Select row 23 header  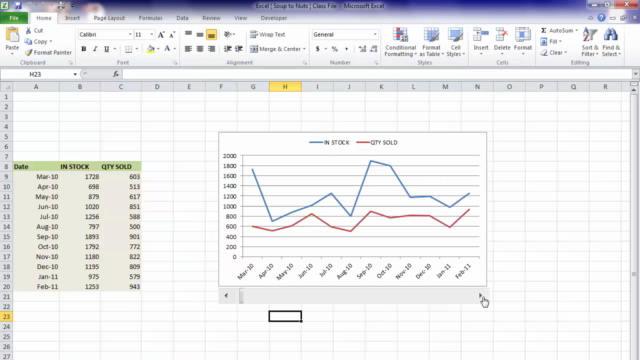click(6, 317)
